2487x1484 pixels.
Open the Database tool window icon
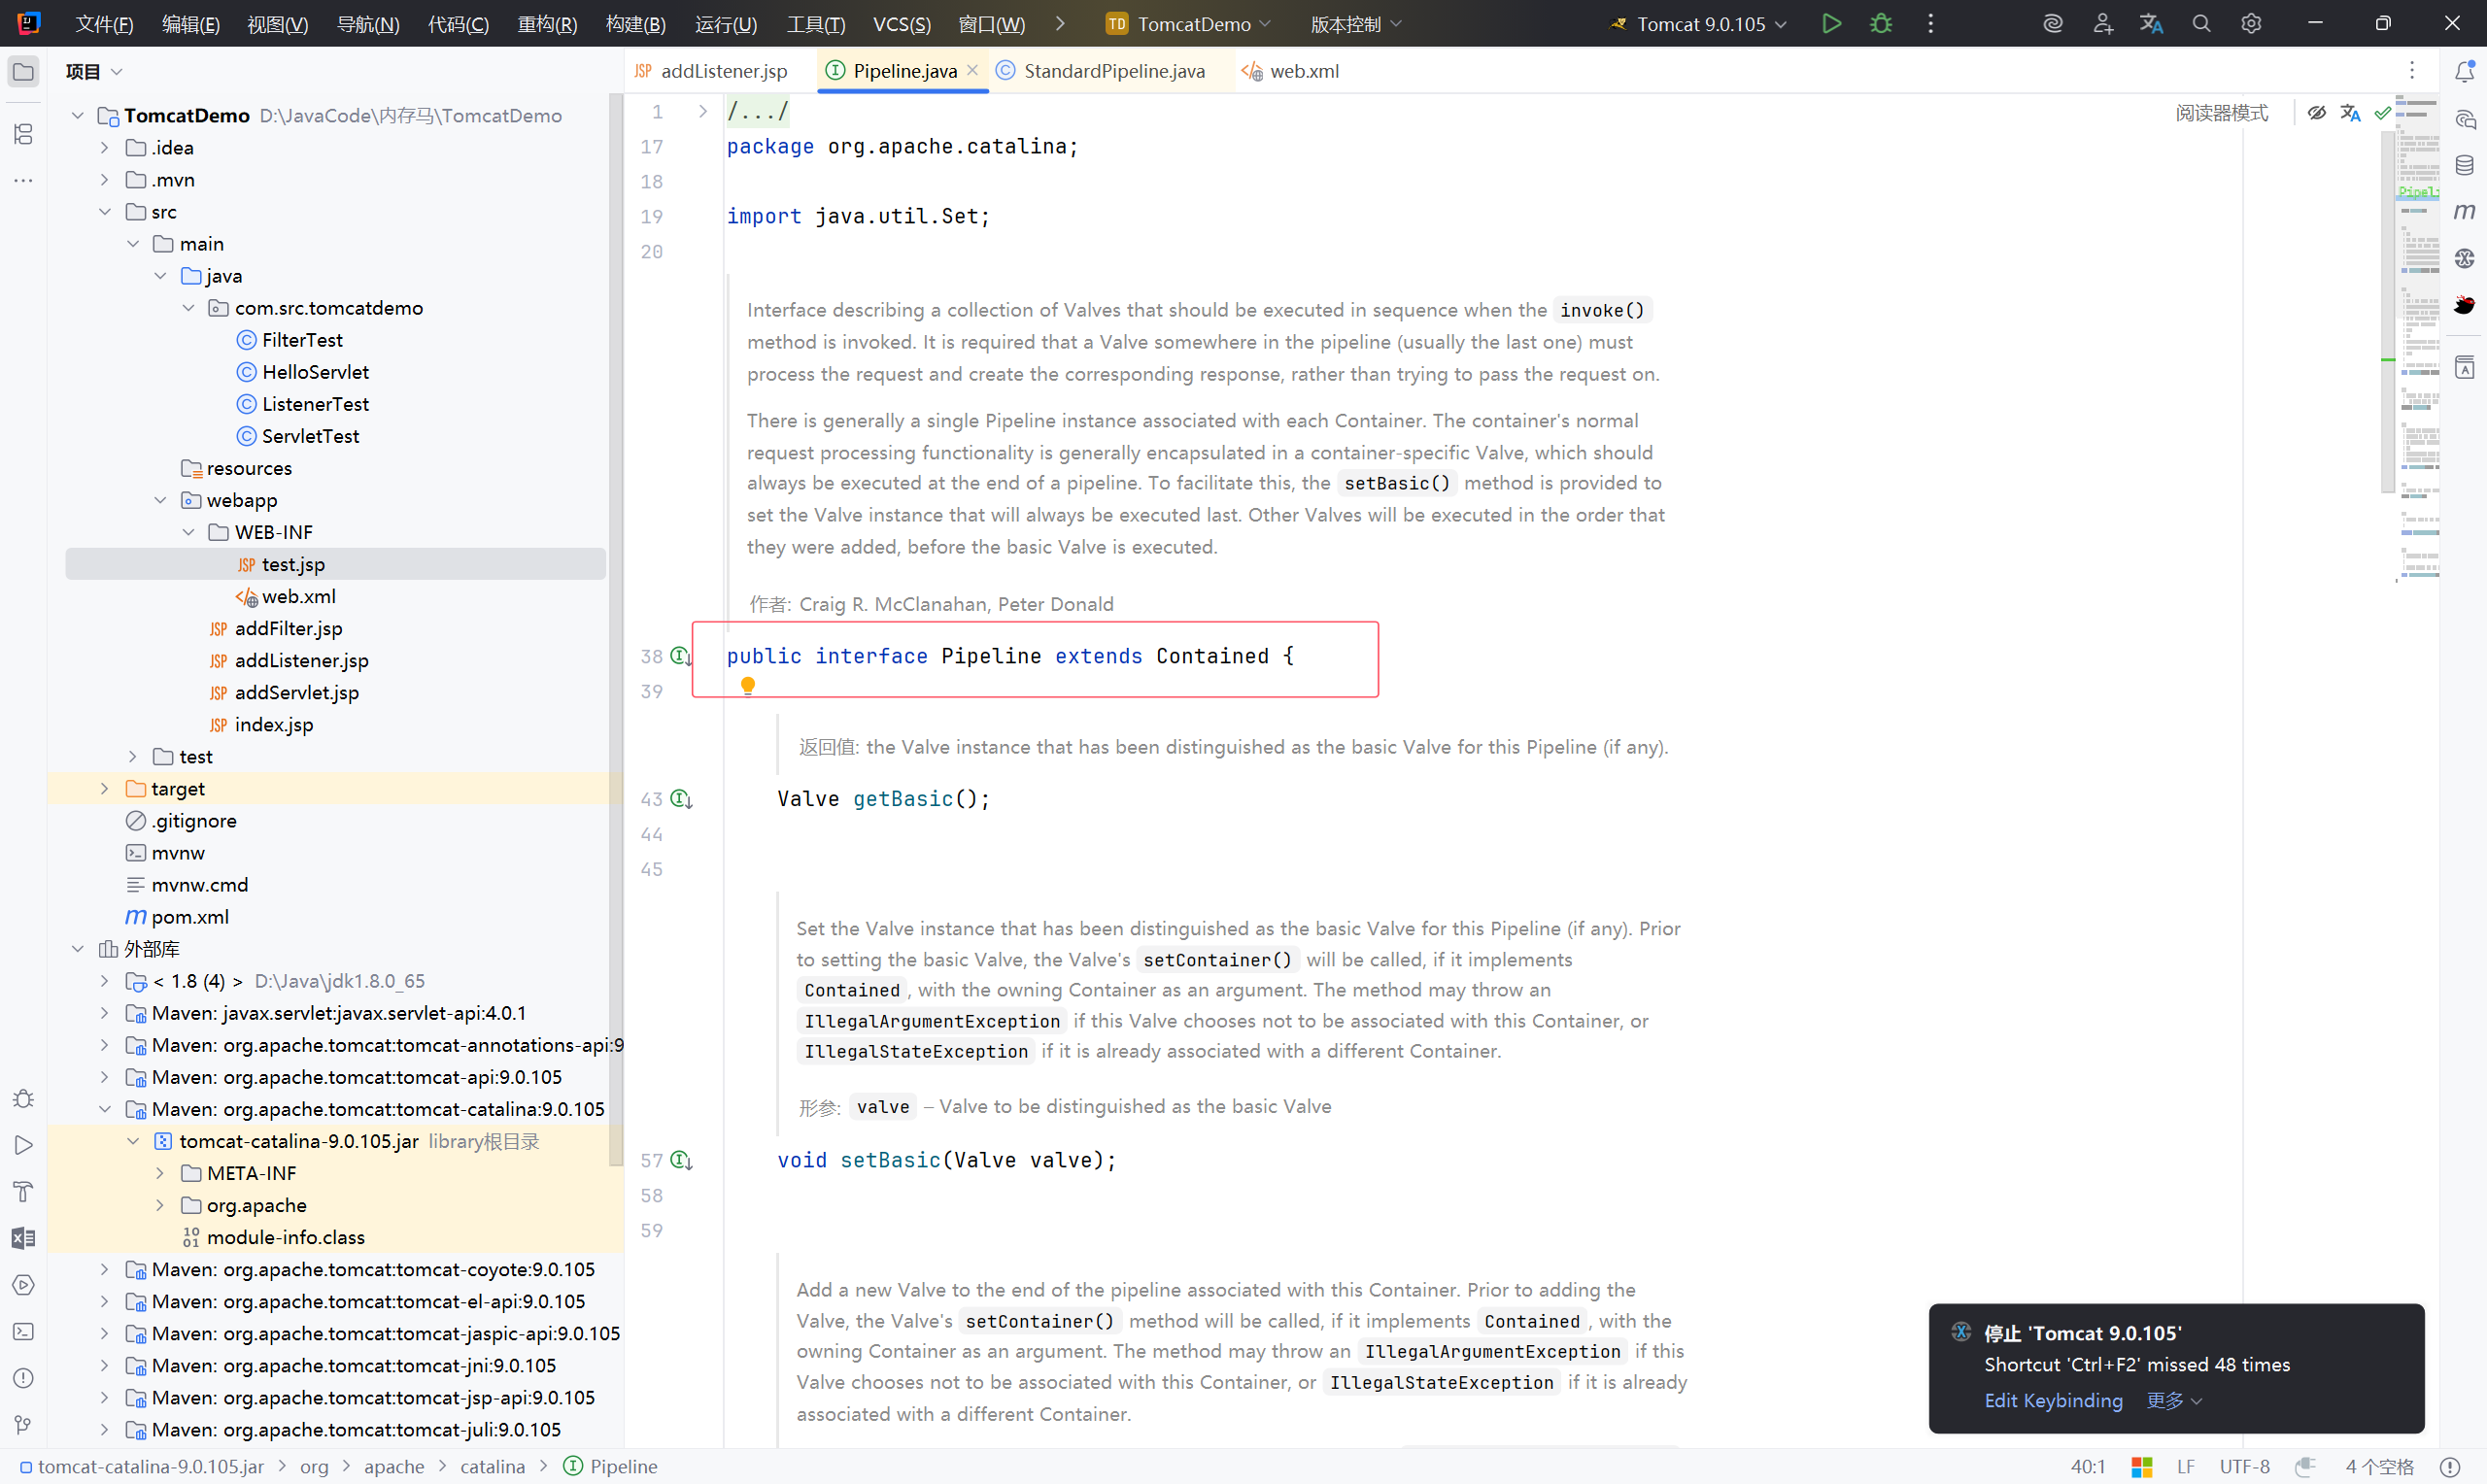click(x=2464, y=165)
